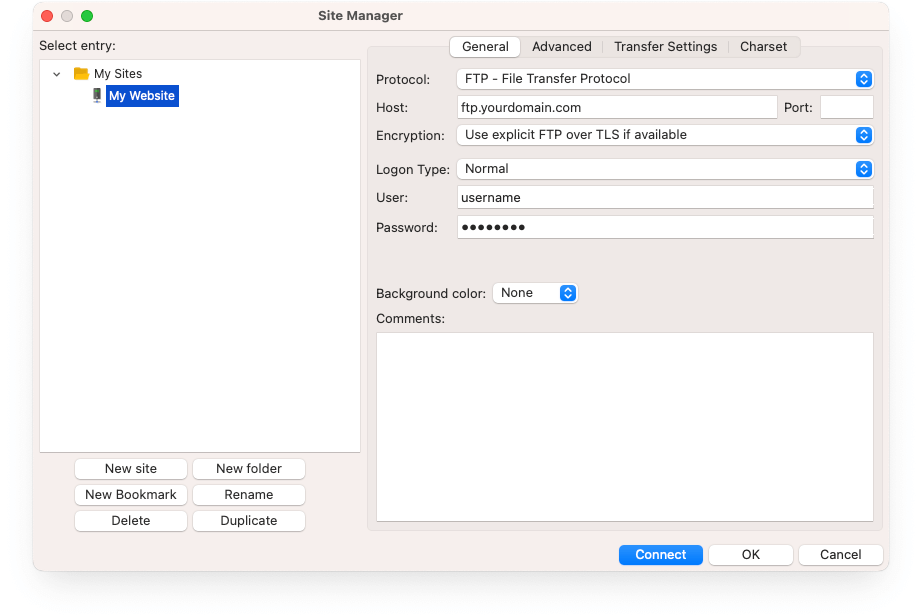
Task: Rename the selected site
Action: tap(248, 494)
